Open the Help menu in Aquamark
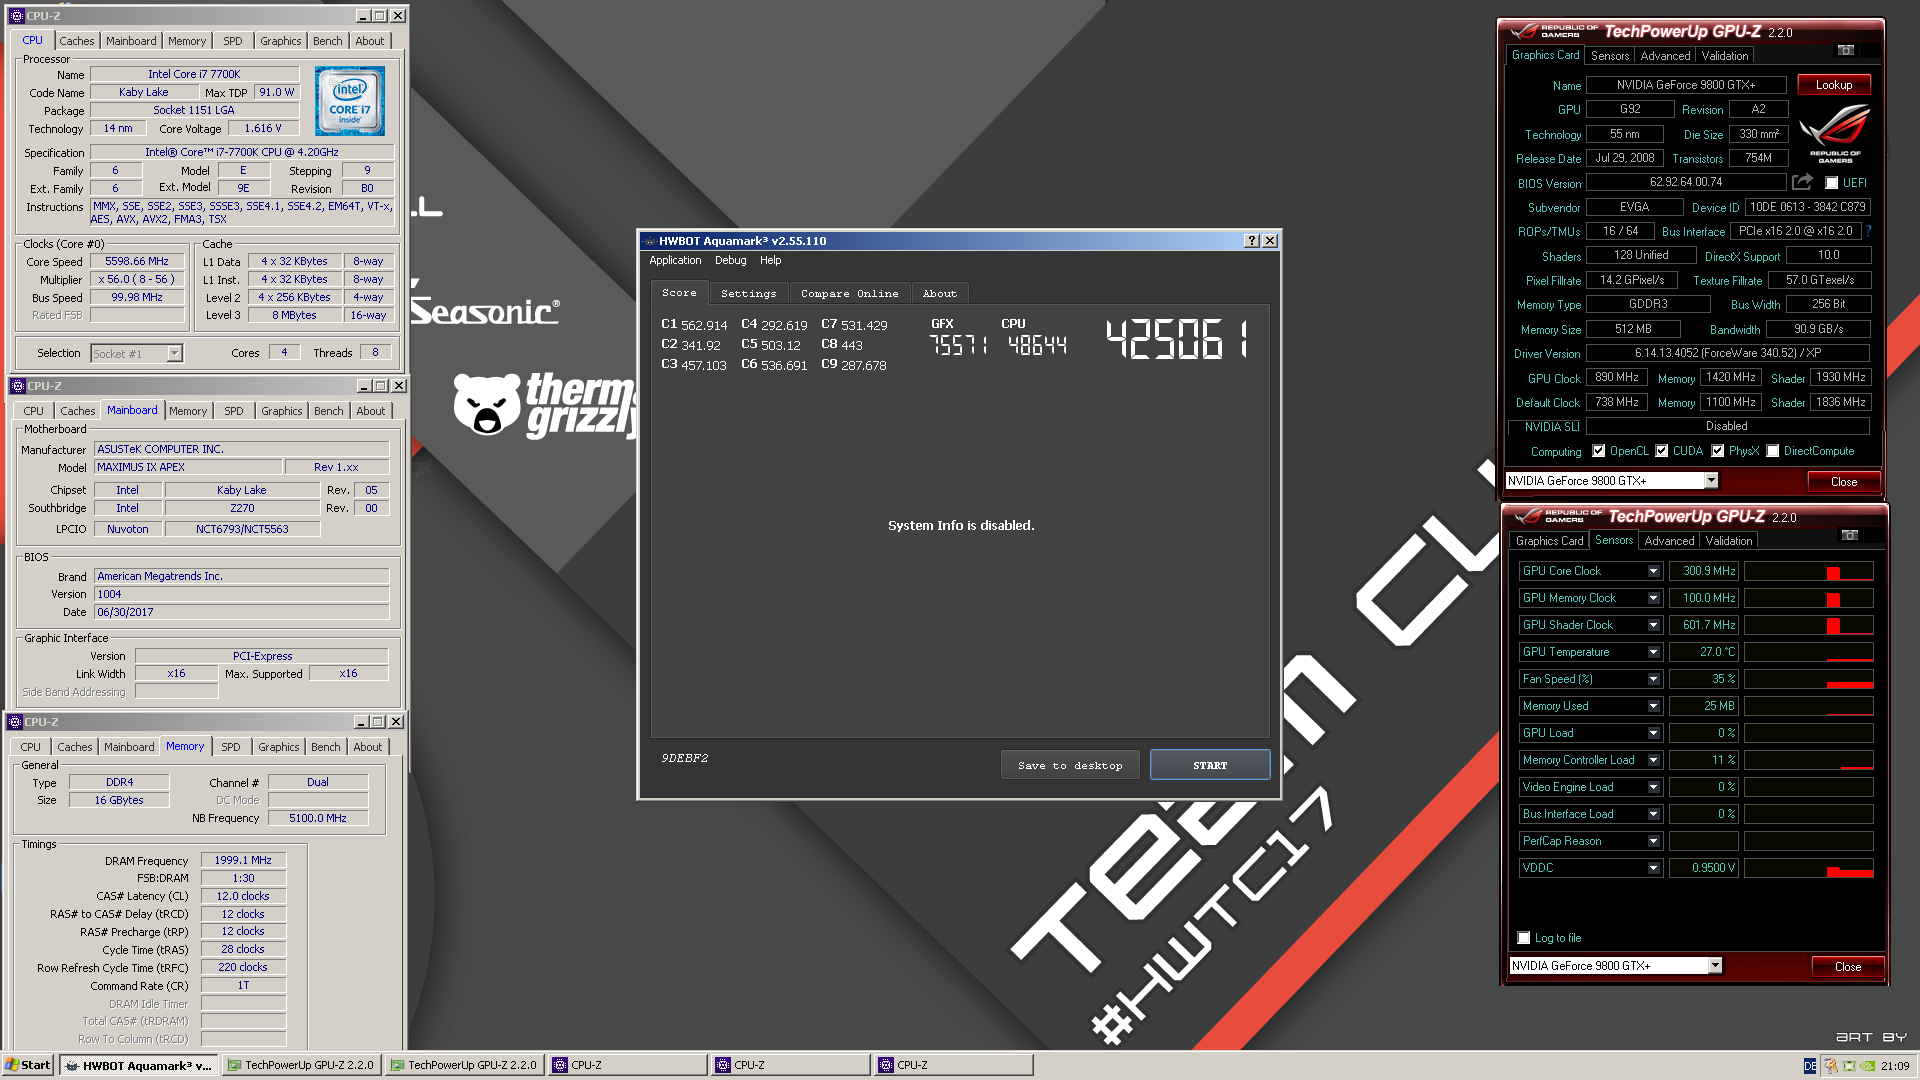The height and width of the screenshot is (1080, 1920). (770, 260)
